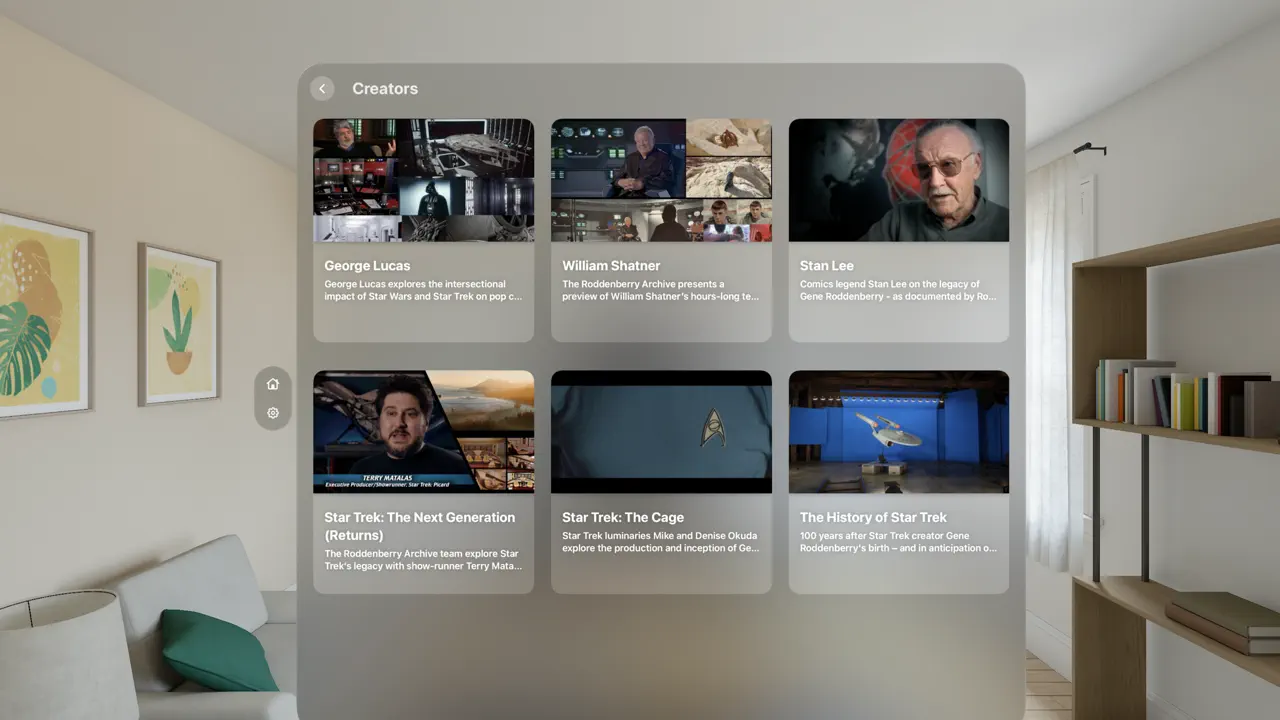Screen dimensions: 1280x720
Task: Open the William Shatner video thumbnail
Action: click(x=661, y=180)
